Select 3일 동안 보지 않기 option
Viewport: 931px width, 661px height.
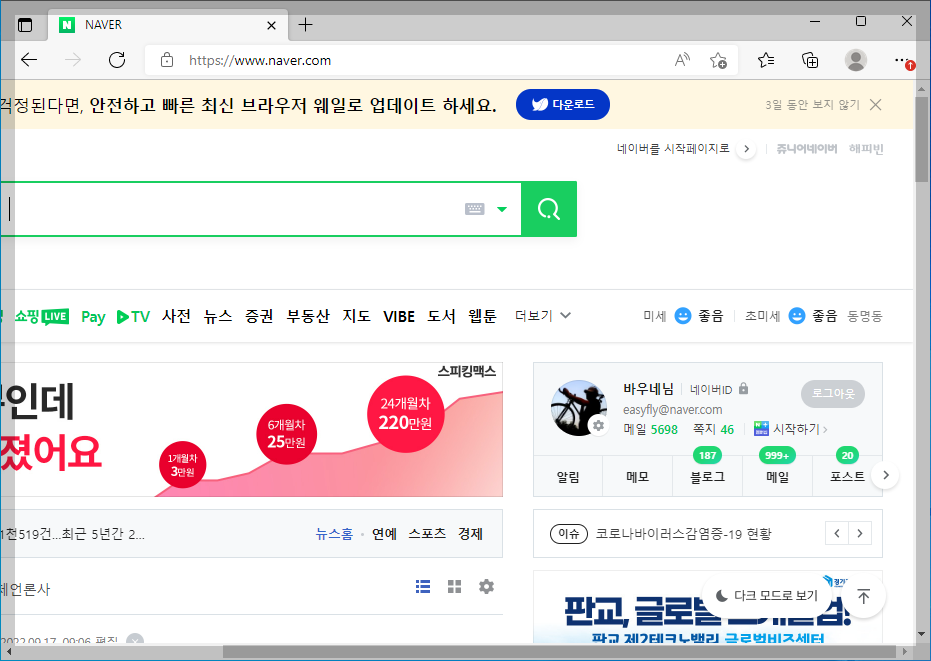pos(812,105)
